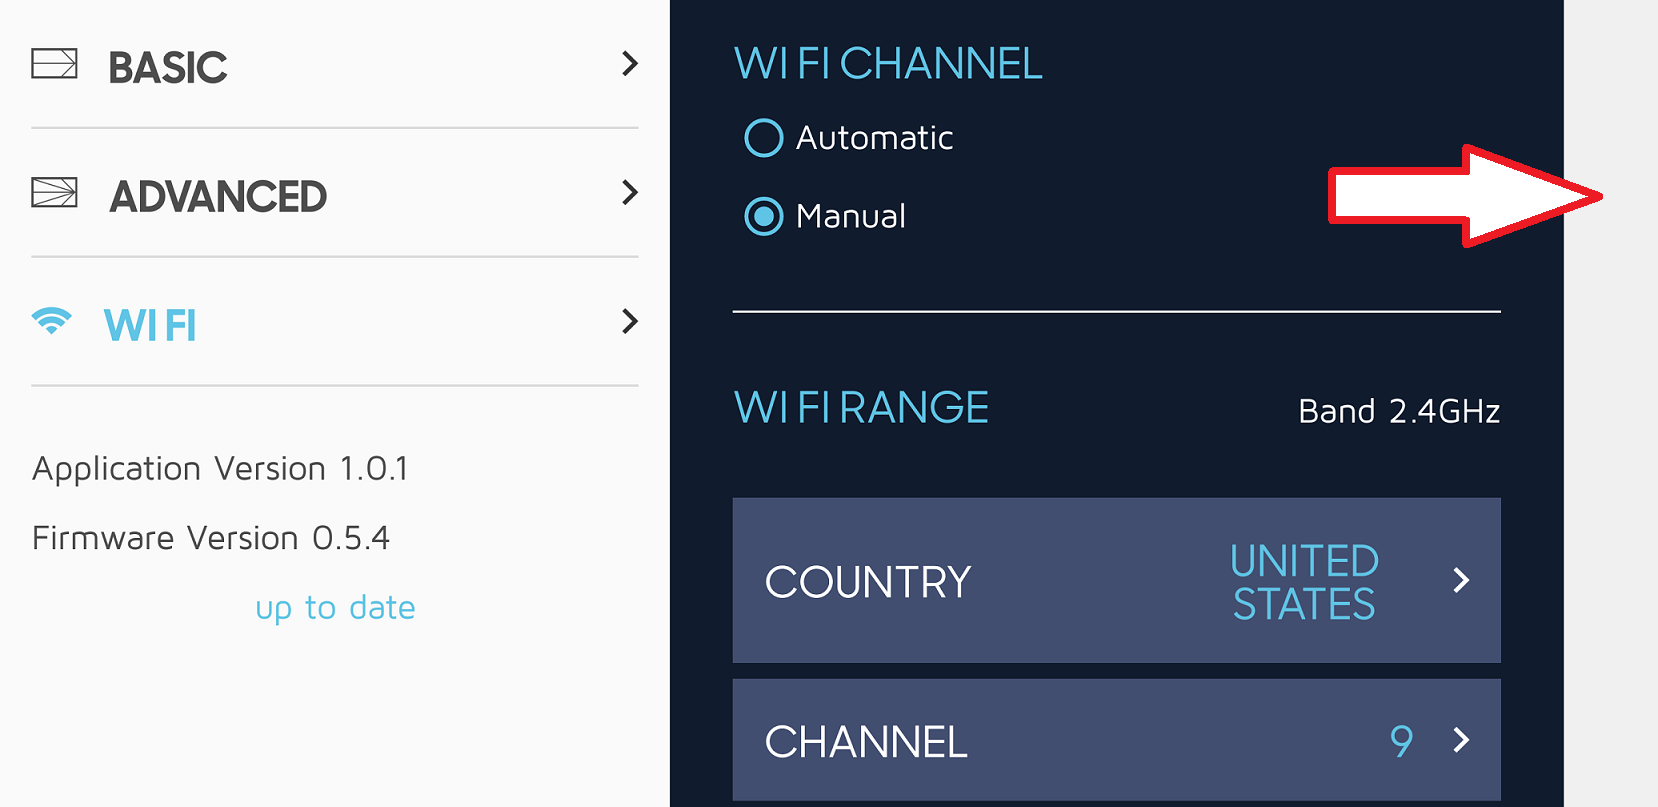Click the channel number 9 value

(x=1401, y=741)
